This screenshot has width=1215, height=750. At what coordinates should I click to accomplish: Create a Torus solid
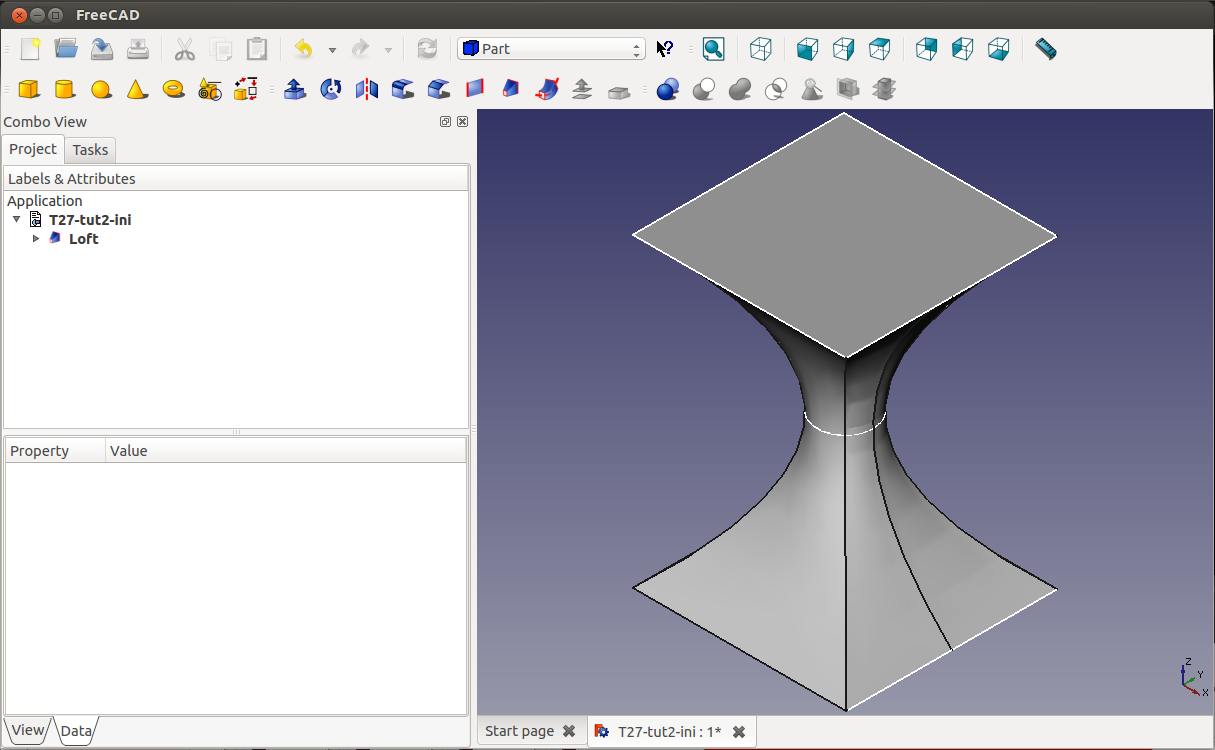tap(174, 90)
